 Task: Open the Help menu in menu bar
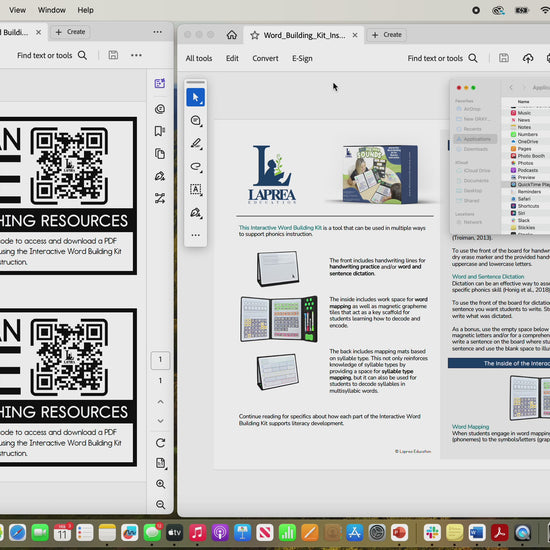click(85, 10)
